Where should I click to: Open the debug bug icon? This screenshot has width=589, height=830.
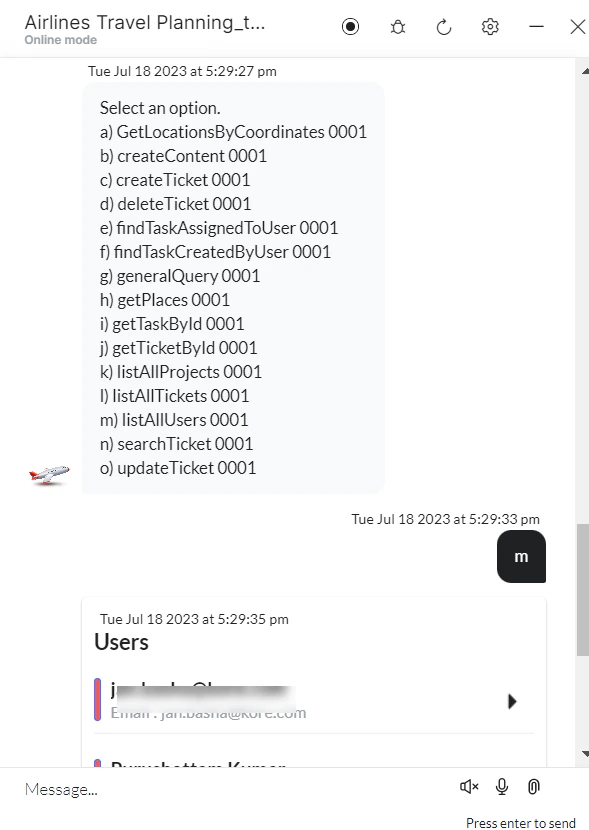coord(397,27)
